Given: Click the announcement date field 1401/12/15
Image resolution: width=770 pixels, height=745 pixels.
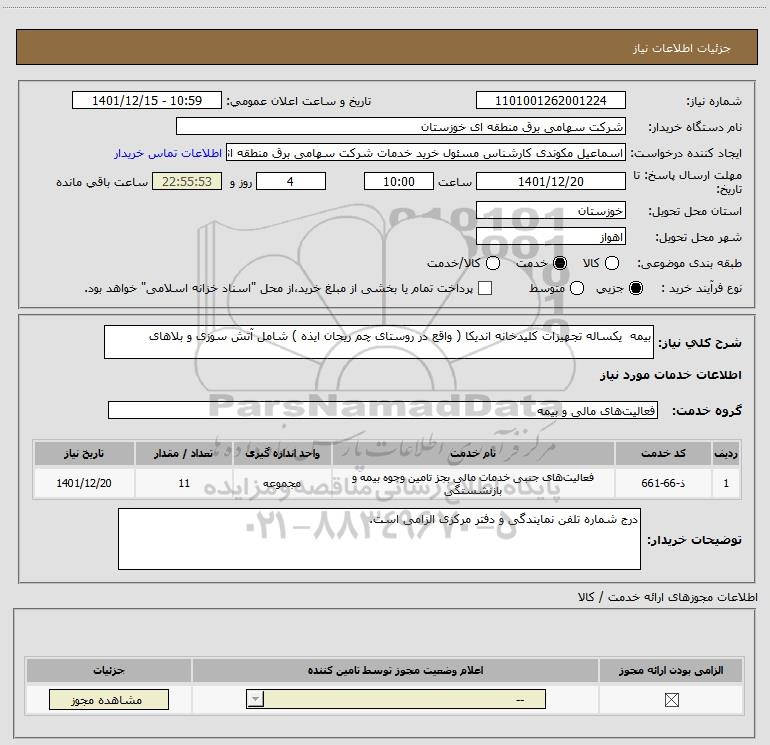Looking at the screenshot, I should 147,100.
